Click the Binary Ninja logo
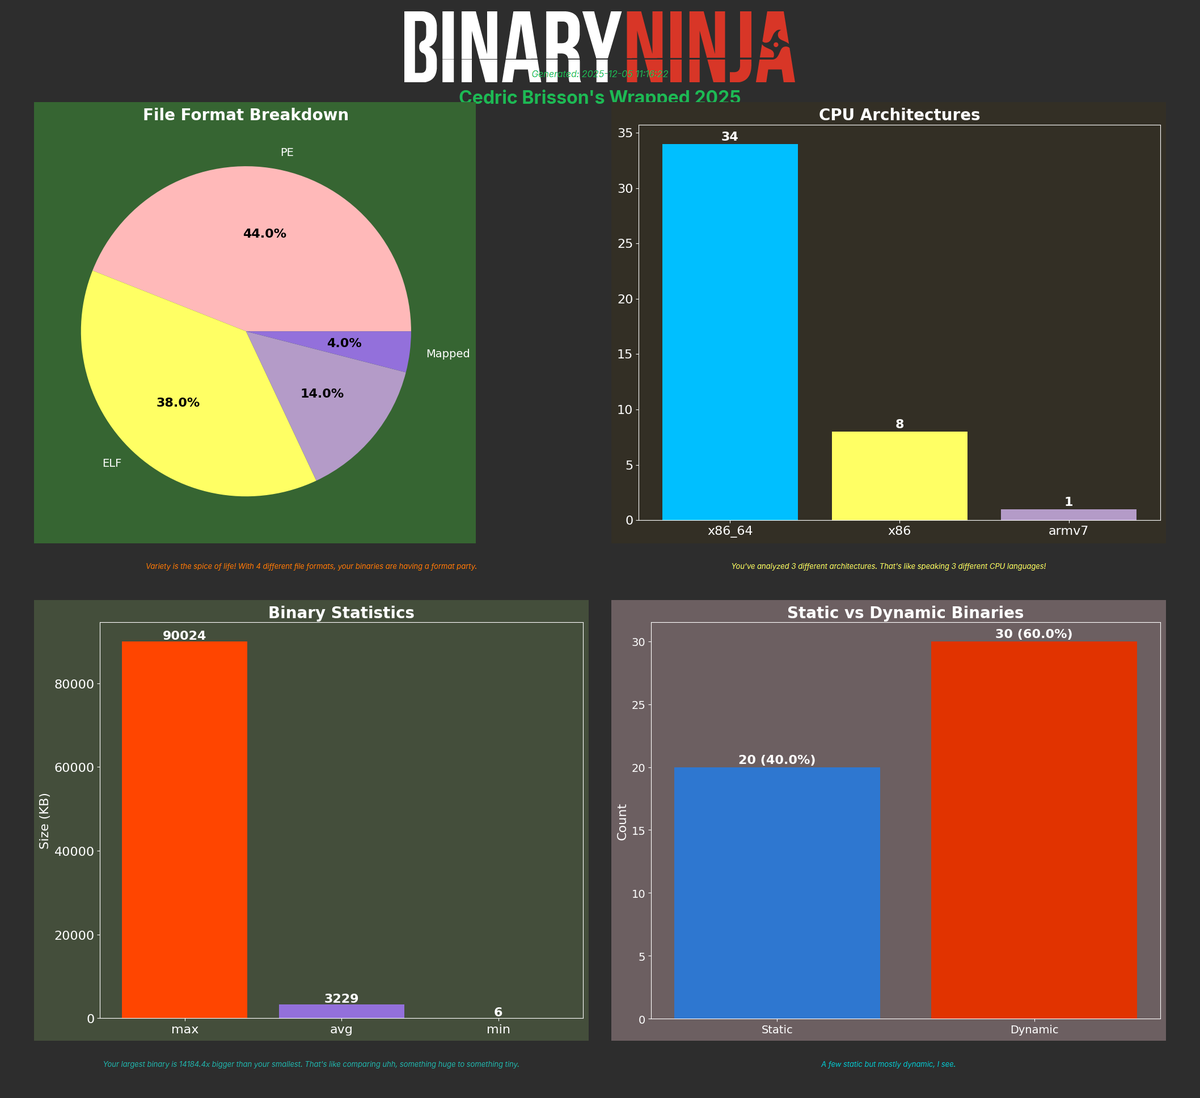Viewport: 1200px width, 1098px height. (x=599, y=47)
